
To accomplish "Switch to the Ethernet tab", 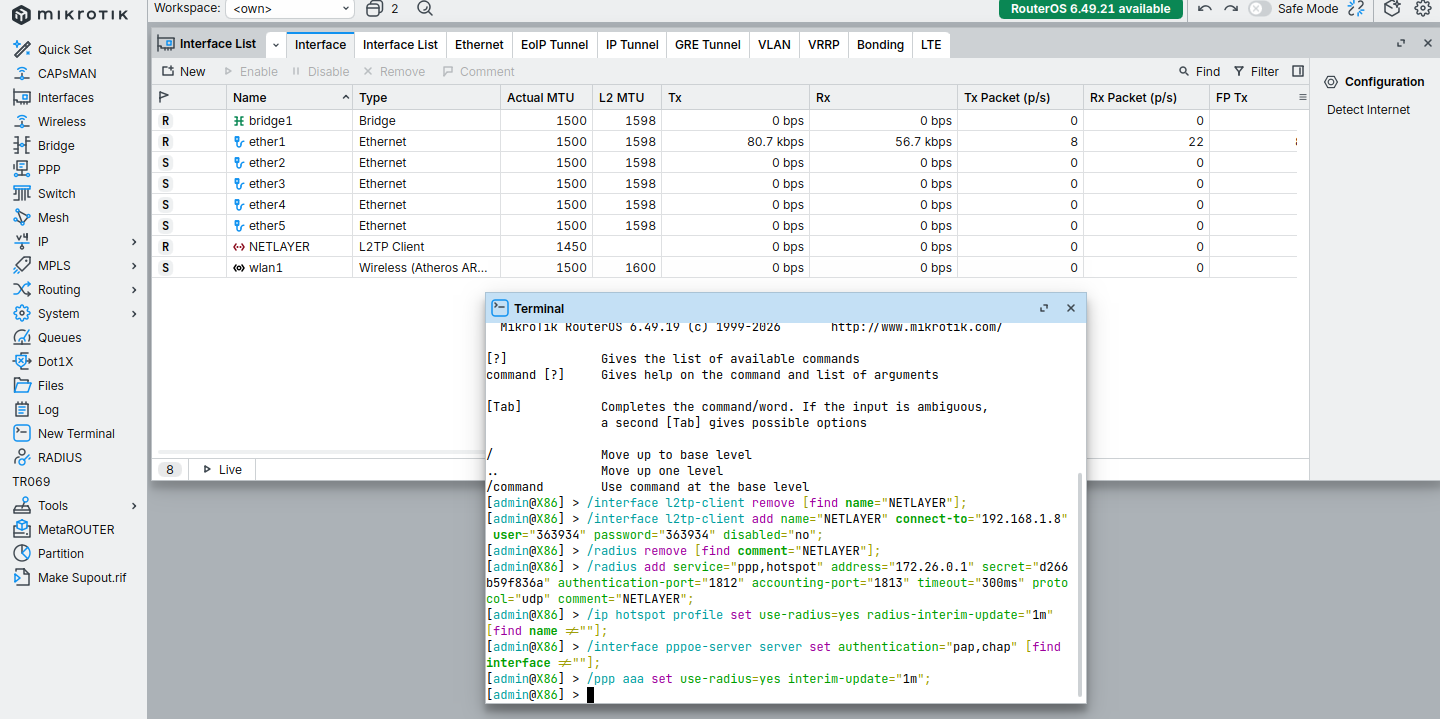I will coord(479,45).
